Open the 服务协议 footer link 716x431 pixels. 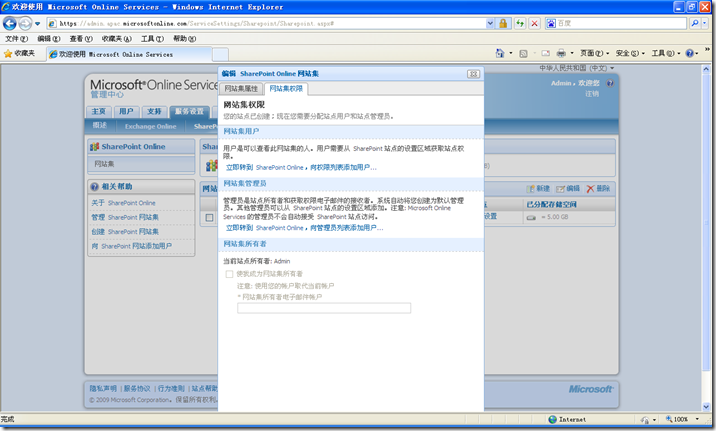pos(137,389)
